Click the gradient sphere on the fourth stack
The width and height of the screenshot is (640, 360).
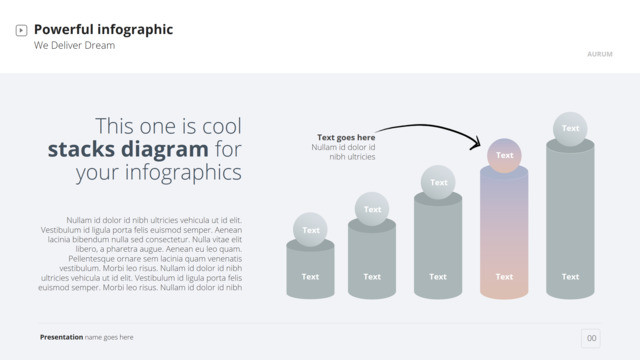(x=504, y=156)
